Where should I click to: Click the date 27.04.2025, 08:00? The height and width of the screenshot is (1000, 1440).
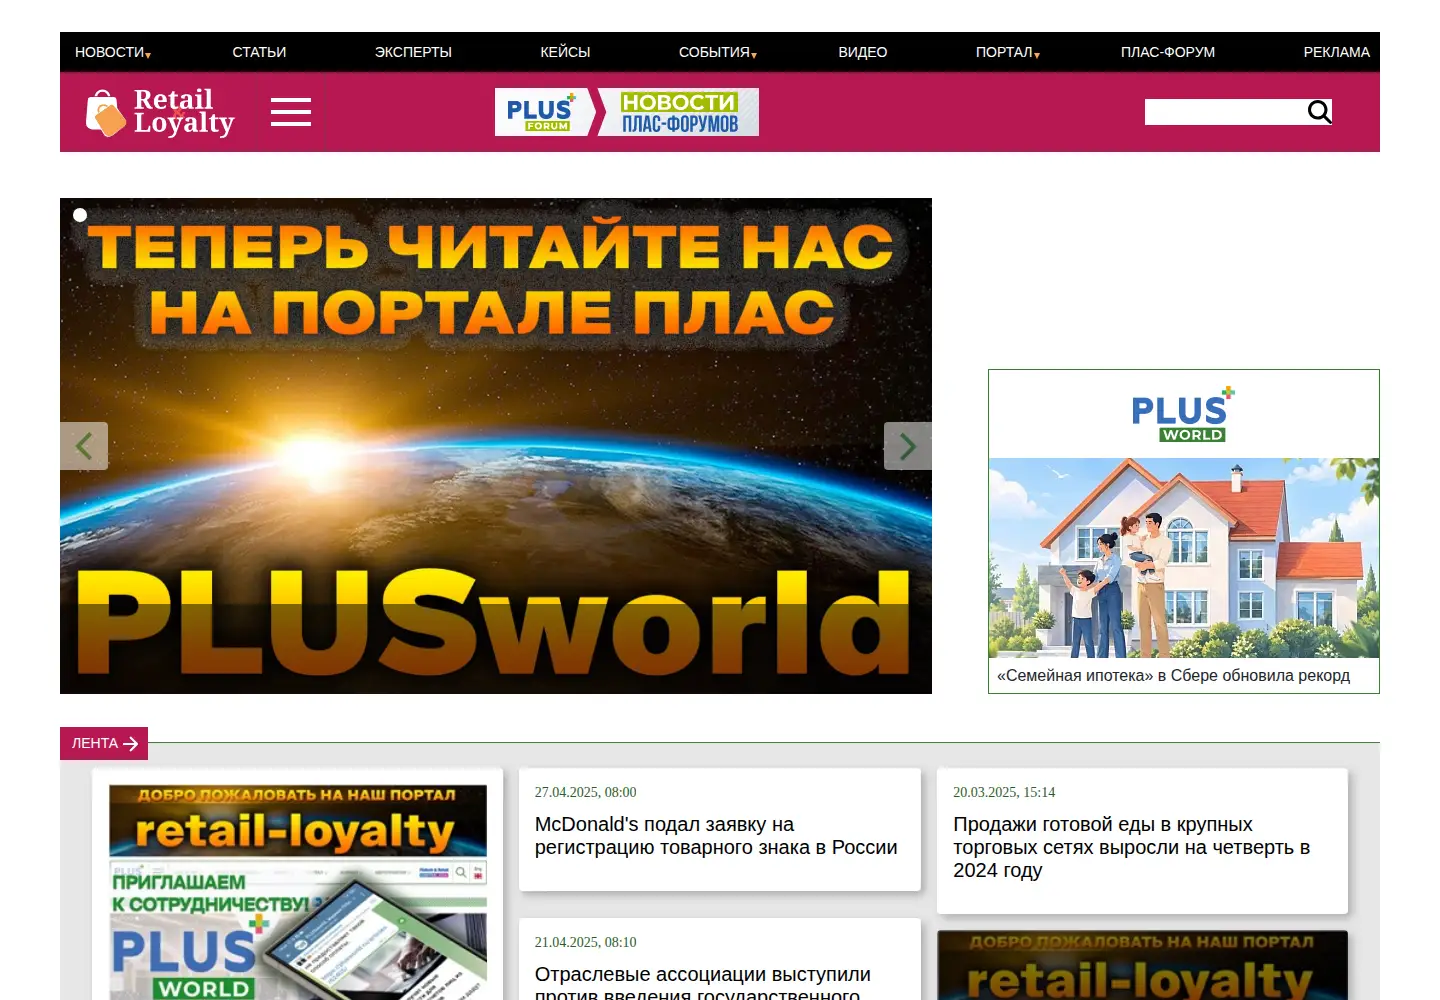(585, 792)
